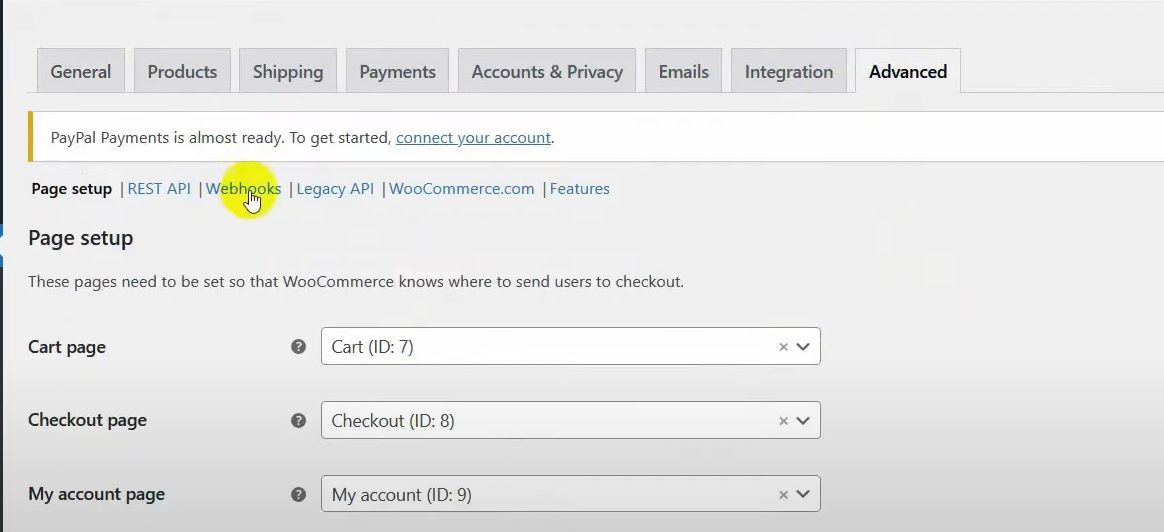
Task: Switch to the General settings tab
Action: pos(81,72)
